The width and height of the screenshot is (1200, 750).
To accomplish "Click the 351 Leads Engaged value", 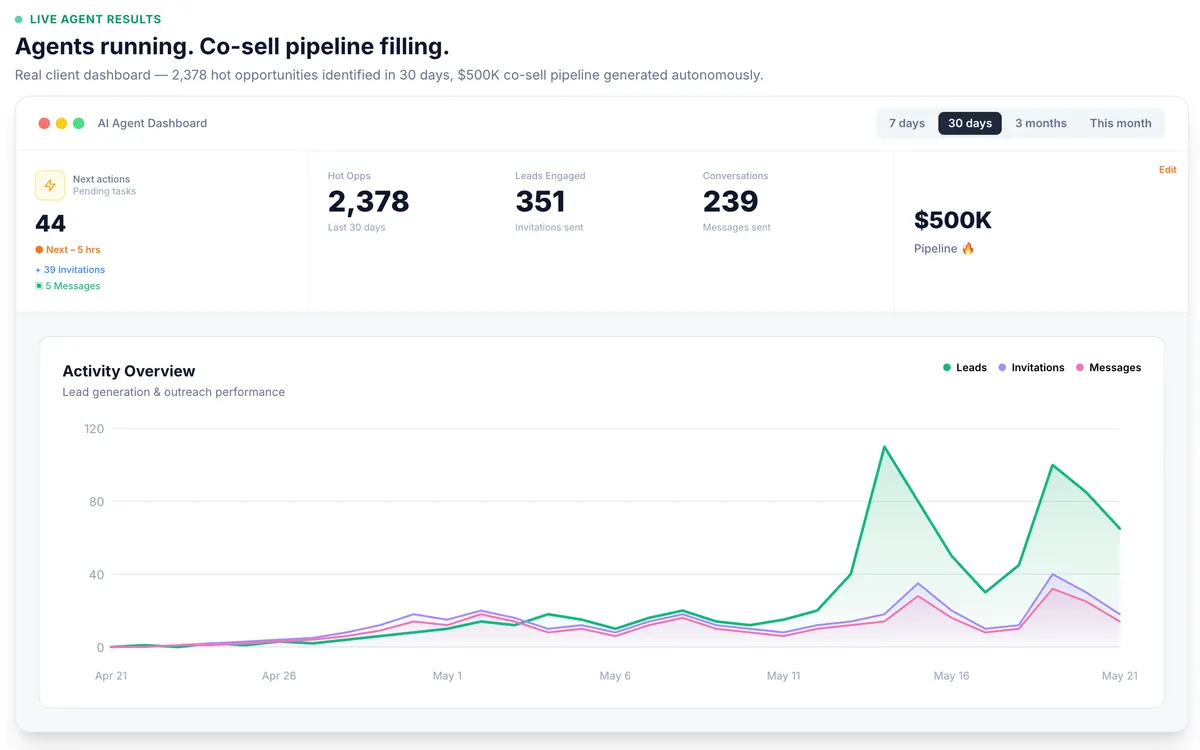I will point(541,201).
